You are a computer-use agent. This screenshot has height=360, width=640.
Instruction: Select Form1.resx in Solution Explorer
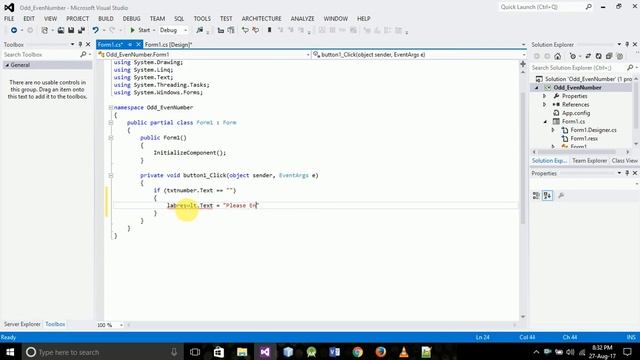(x=584, y=138)
